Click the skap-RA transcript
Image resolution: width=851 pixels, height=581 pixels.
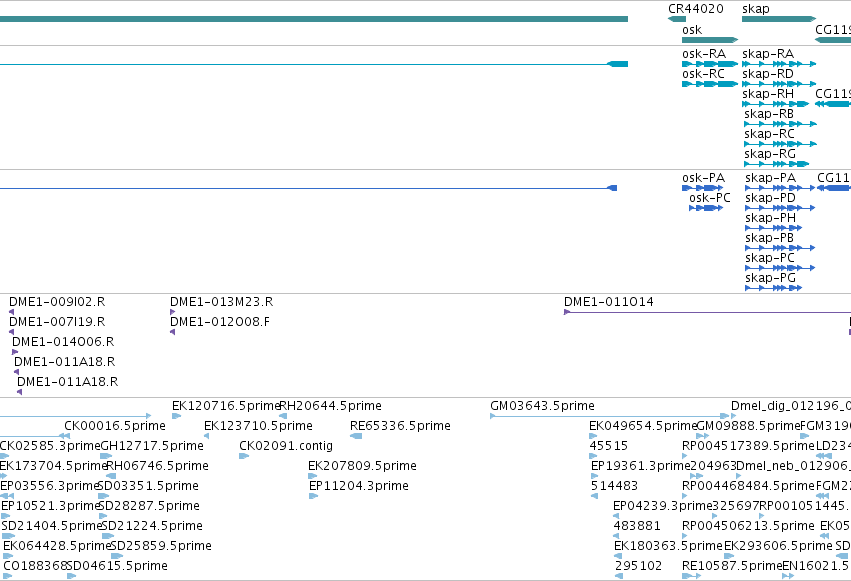(779, 64)
